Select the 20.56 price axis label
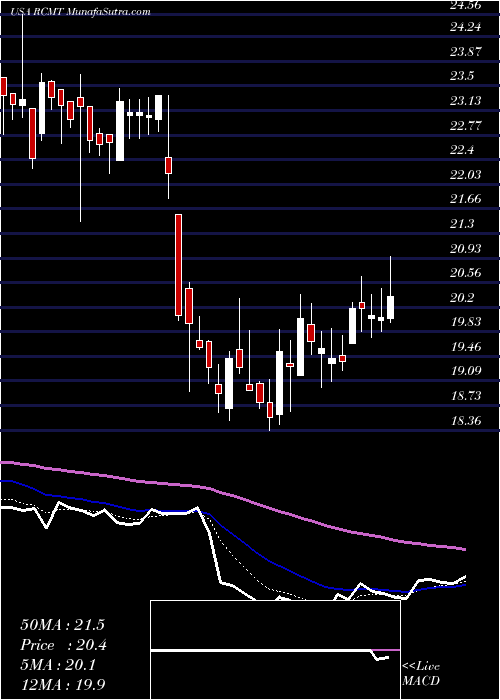 click(x=466, y=273)
